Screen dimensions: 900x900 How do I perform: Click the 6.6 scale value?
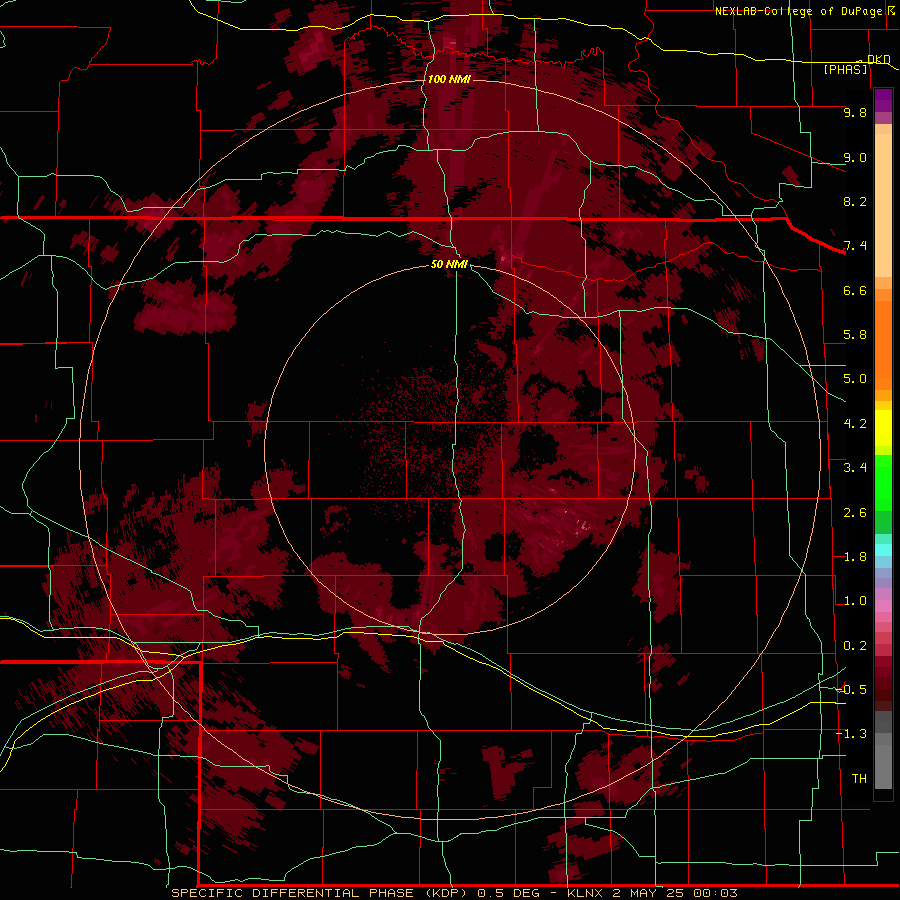855,290
